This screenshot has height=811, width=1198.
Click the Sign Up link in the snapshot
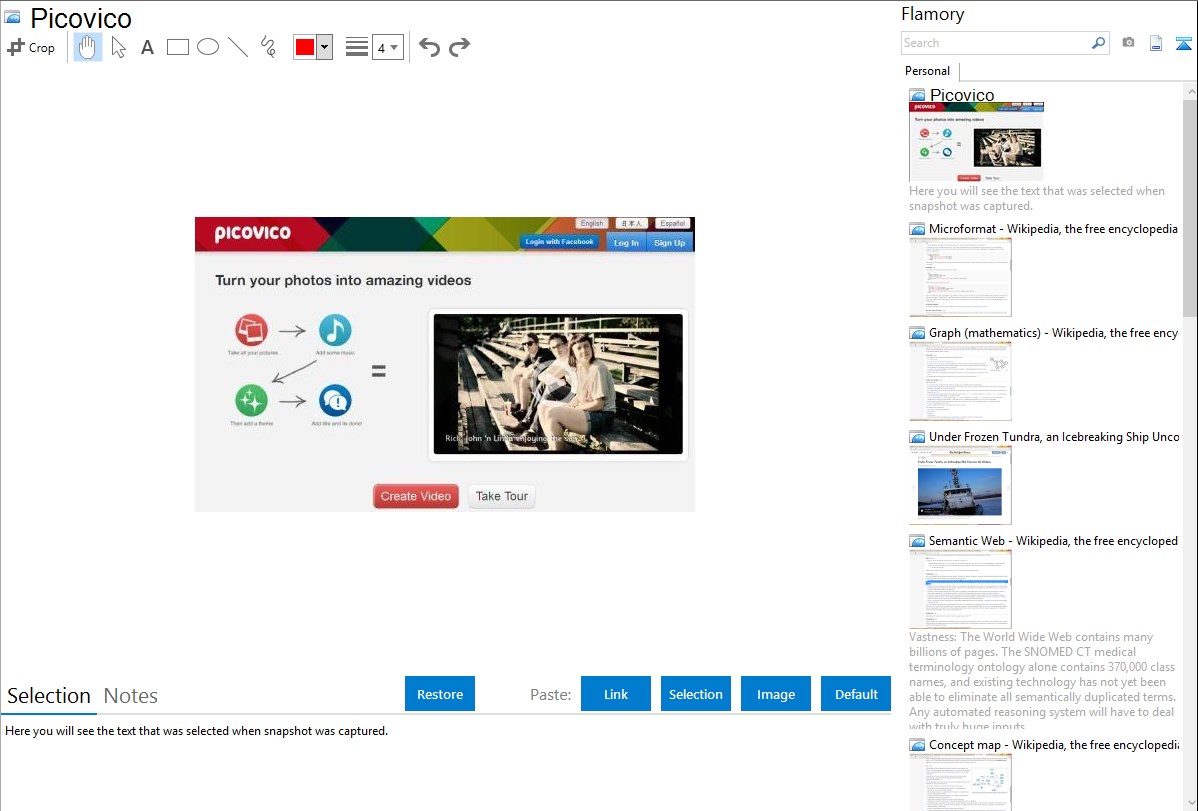[669, 242]
